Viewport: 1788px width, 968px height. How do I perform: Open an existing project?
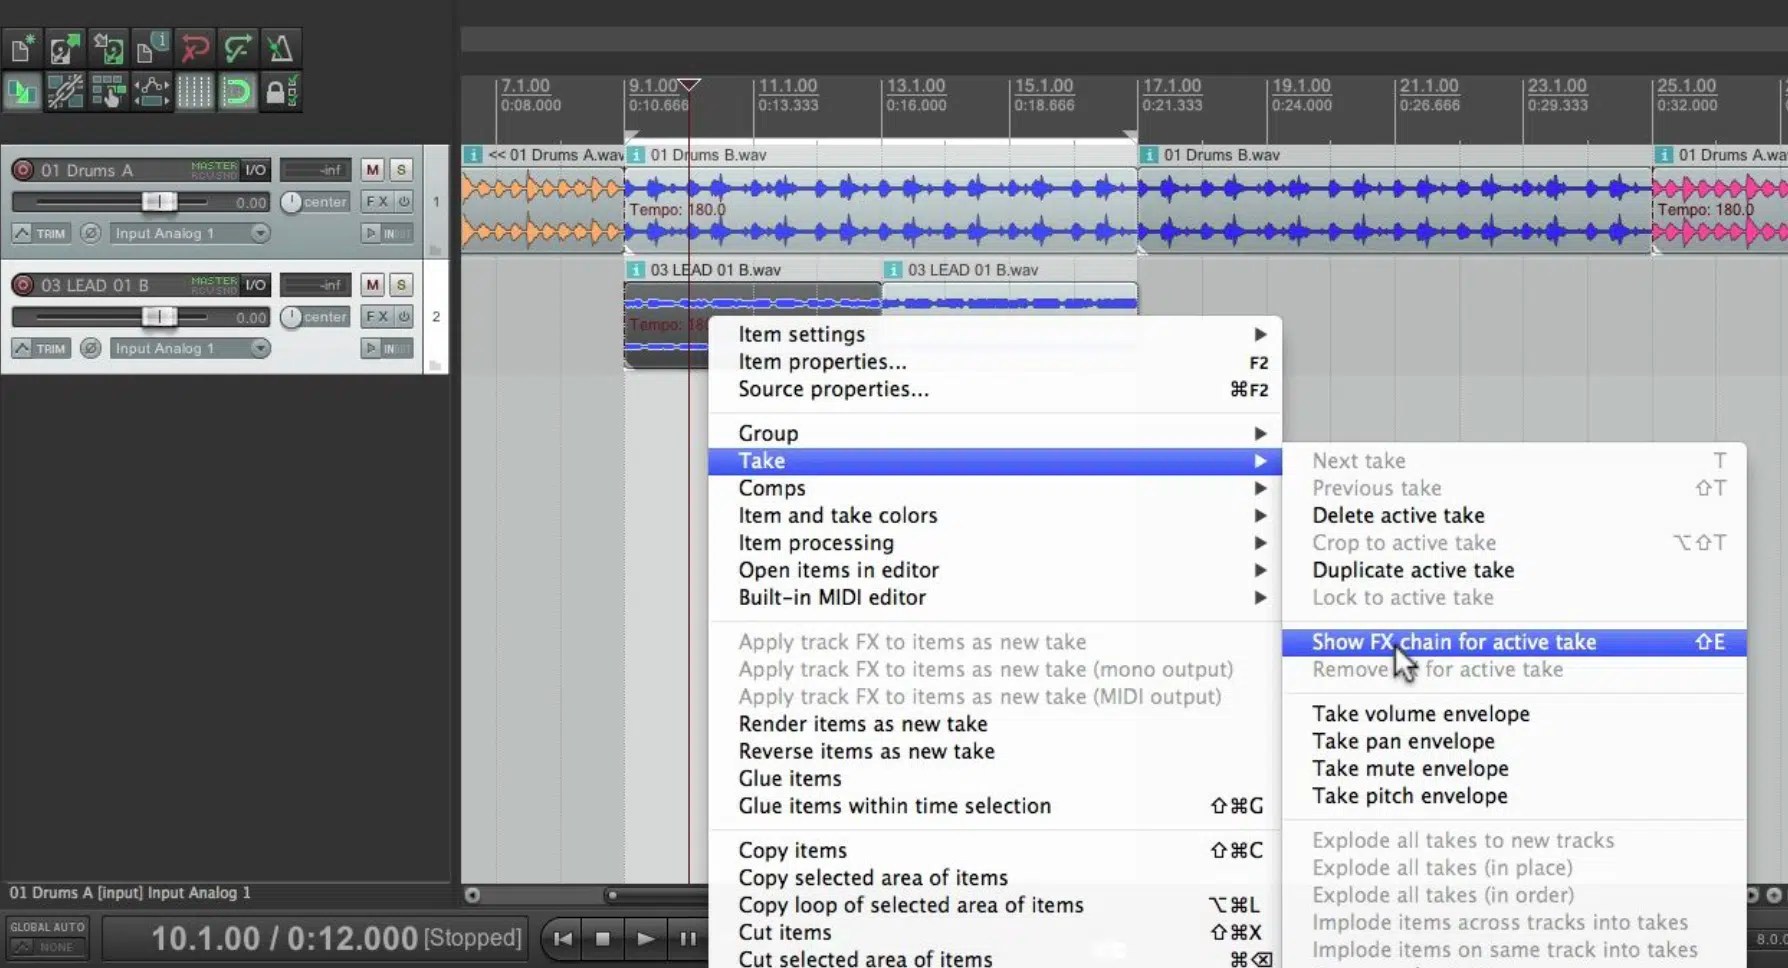point(65,47)
